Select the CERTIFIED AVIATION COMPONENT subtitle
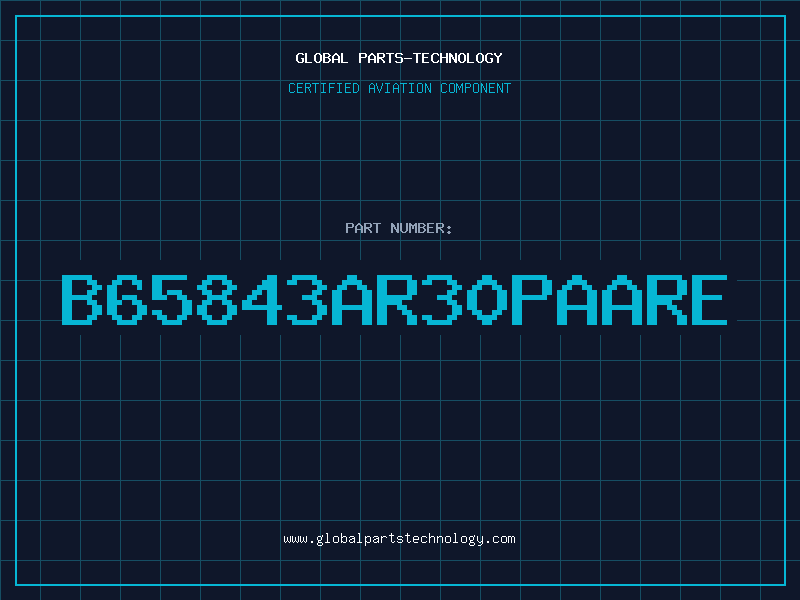Screen dimensions: 800x600 click(x=399, y=88)
